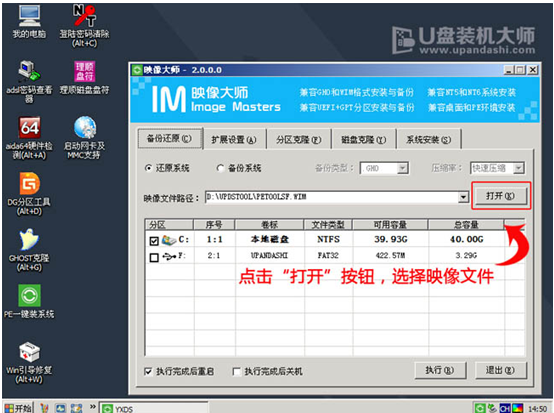Click the 可用容量 column header
Viewport: 554px width, 413px height.
(390, 225)
